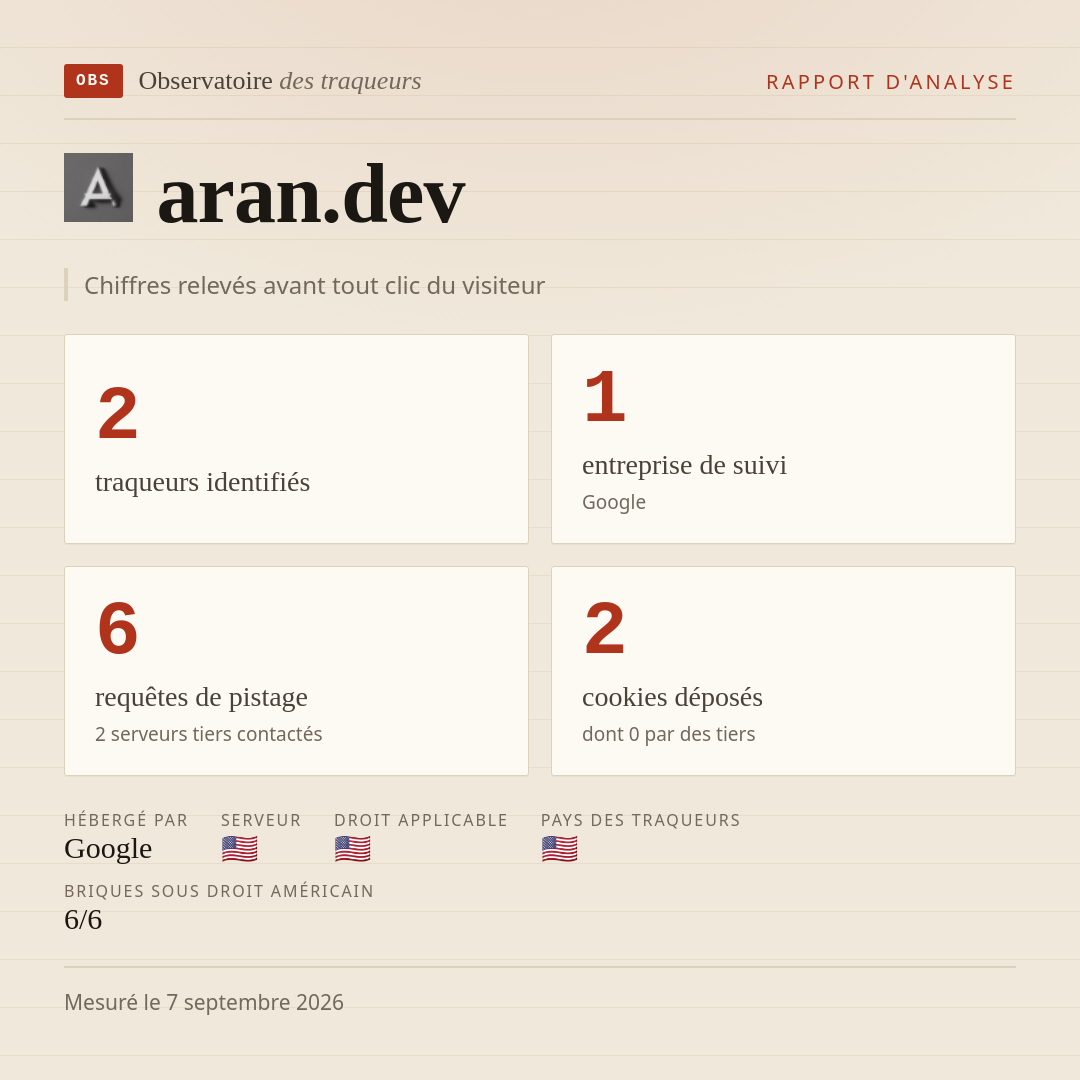The height and width of the screenshot is (1080, 1080).
Task: Select the "traqueurs identifiés" label
Action: point(202,482)
